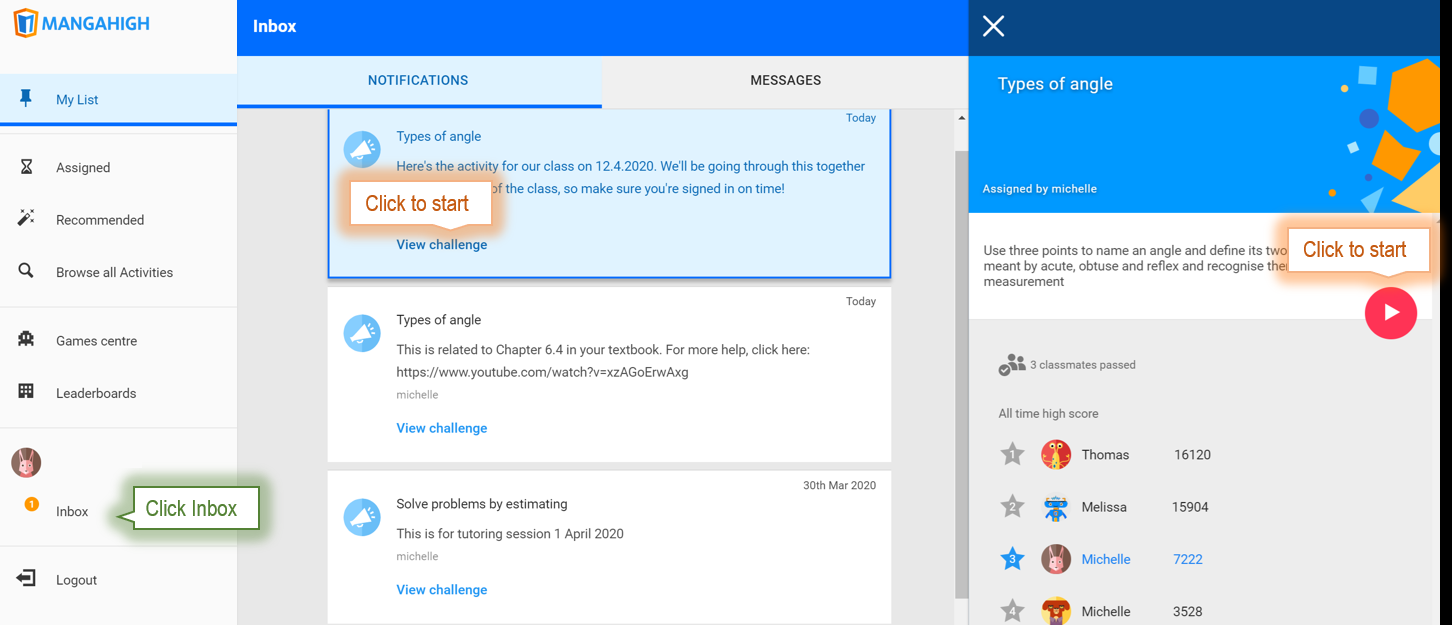Viewport: 1452px width, 625px height.
Task: Click the Recommended magic wand icon
Action: click(26, 218)
